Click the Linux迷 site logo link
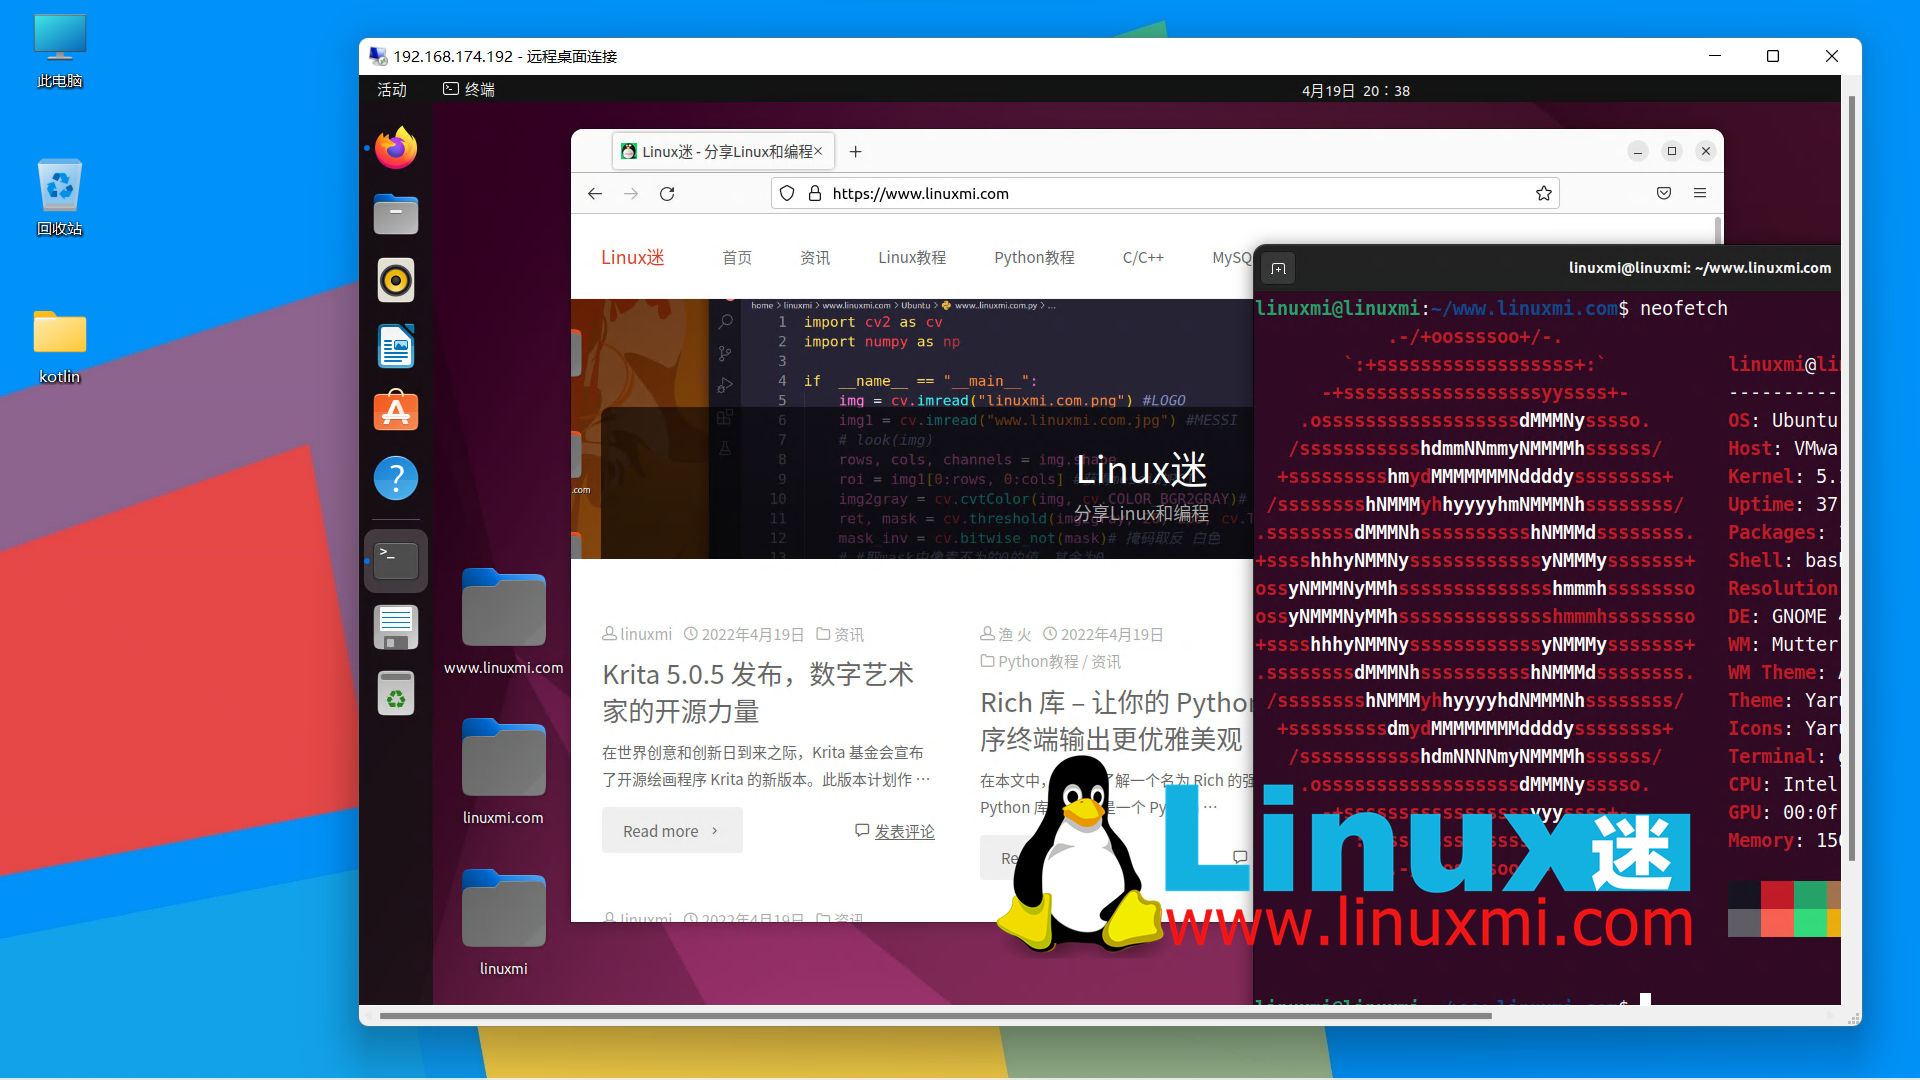The width and height of the screenshot is (1920, 1080). tap(632, 258)
